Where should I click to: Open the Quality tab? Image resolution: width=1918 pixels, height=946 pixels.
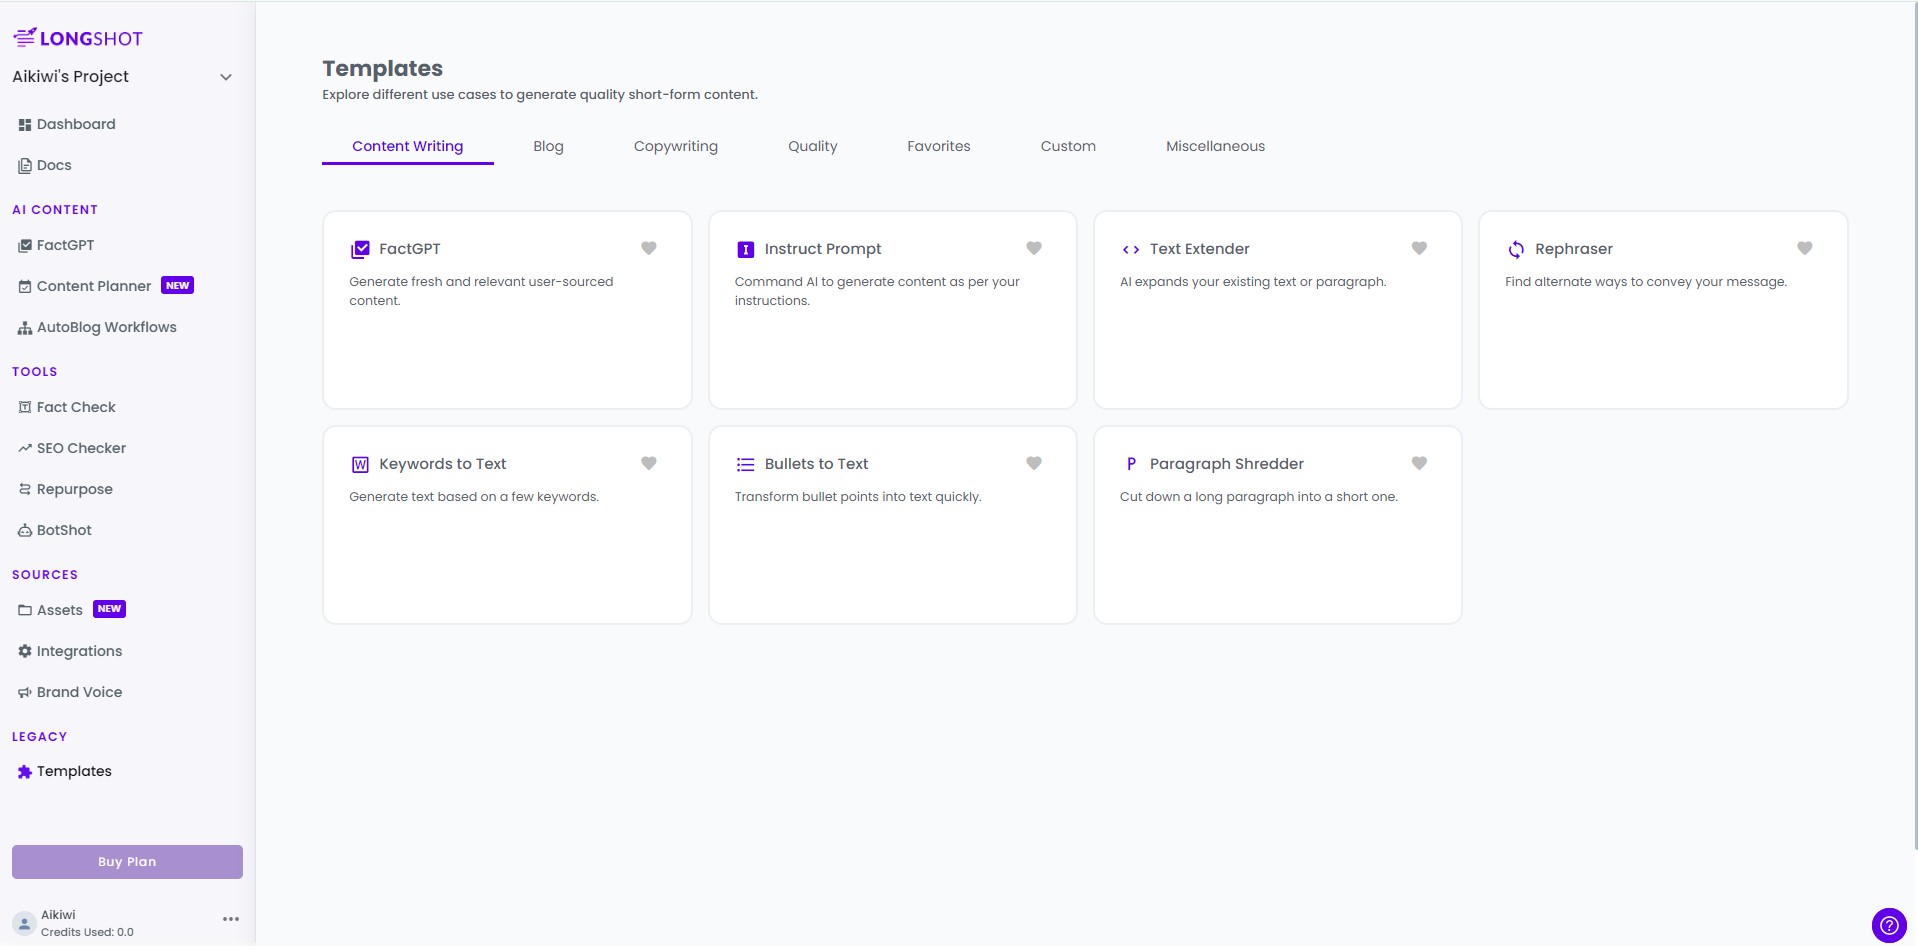tap(813, 146)
